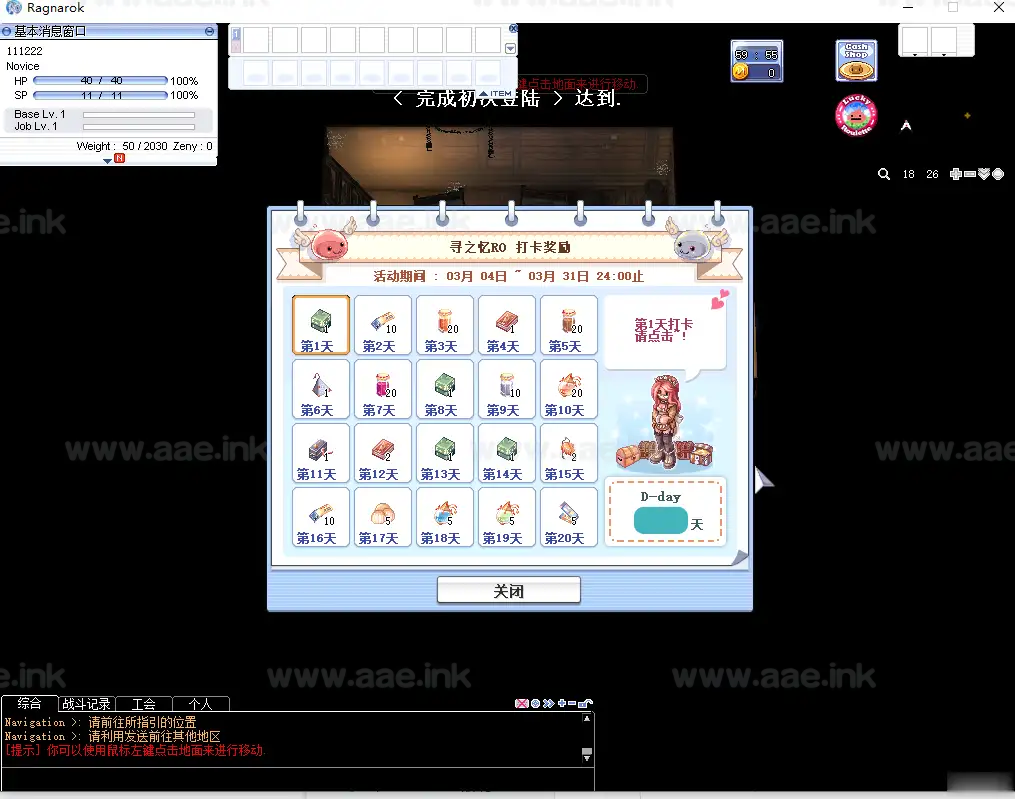
Task: Click the blue round dotted chat icon
Action: click(535, 703)
